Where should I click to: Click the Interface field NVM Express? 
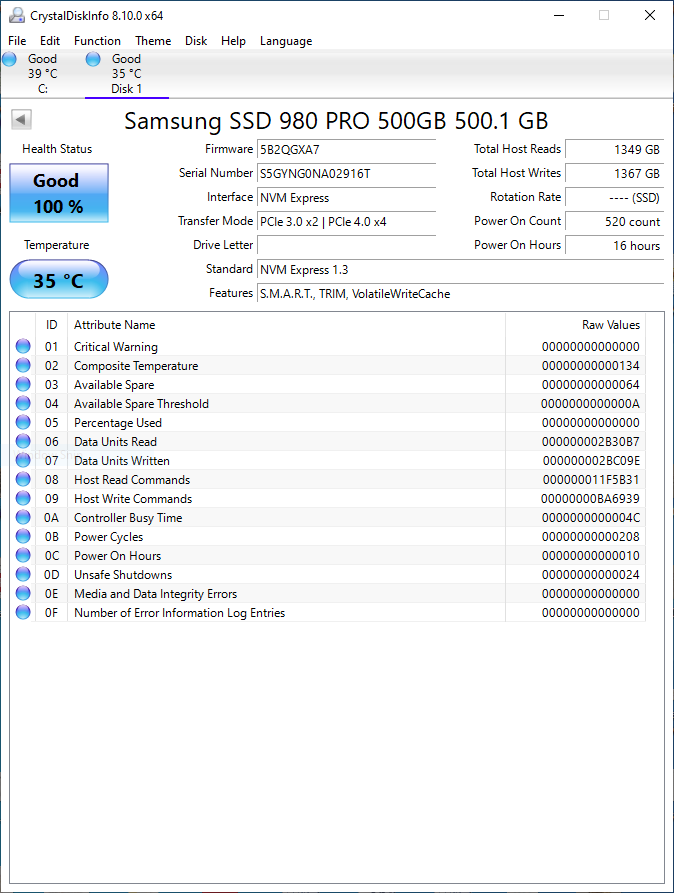[x=346, y=198]
